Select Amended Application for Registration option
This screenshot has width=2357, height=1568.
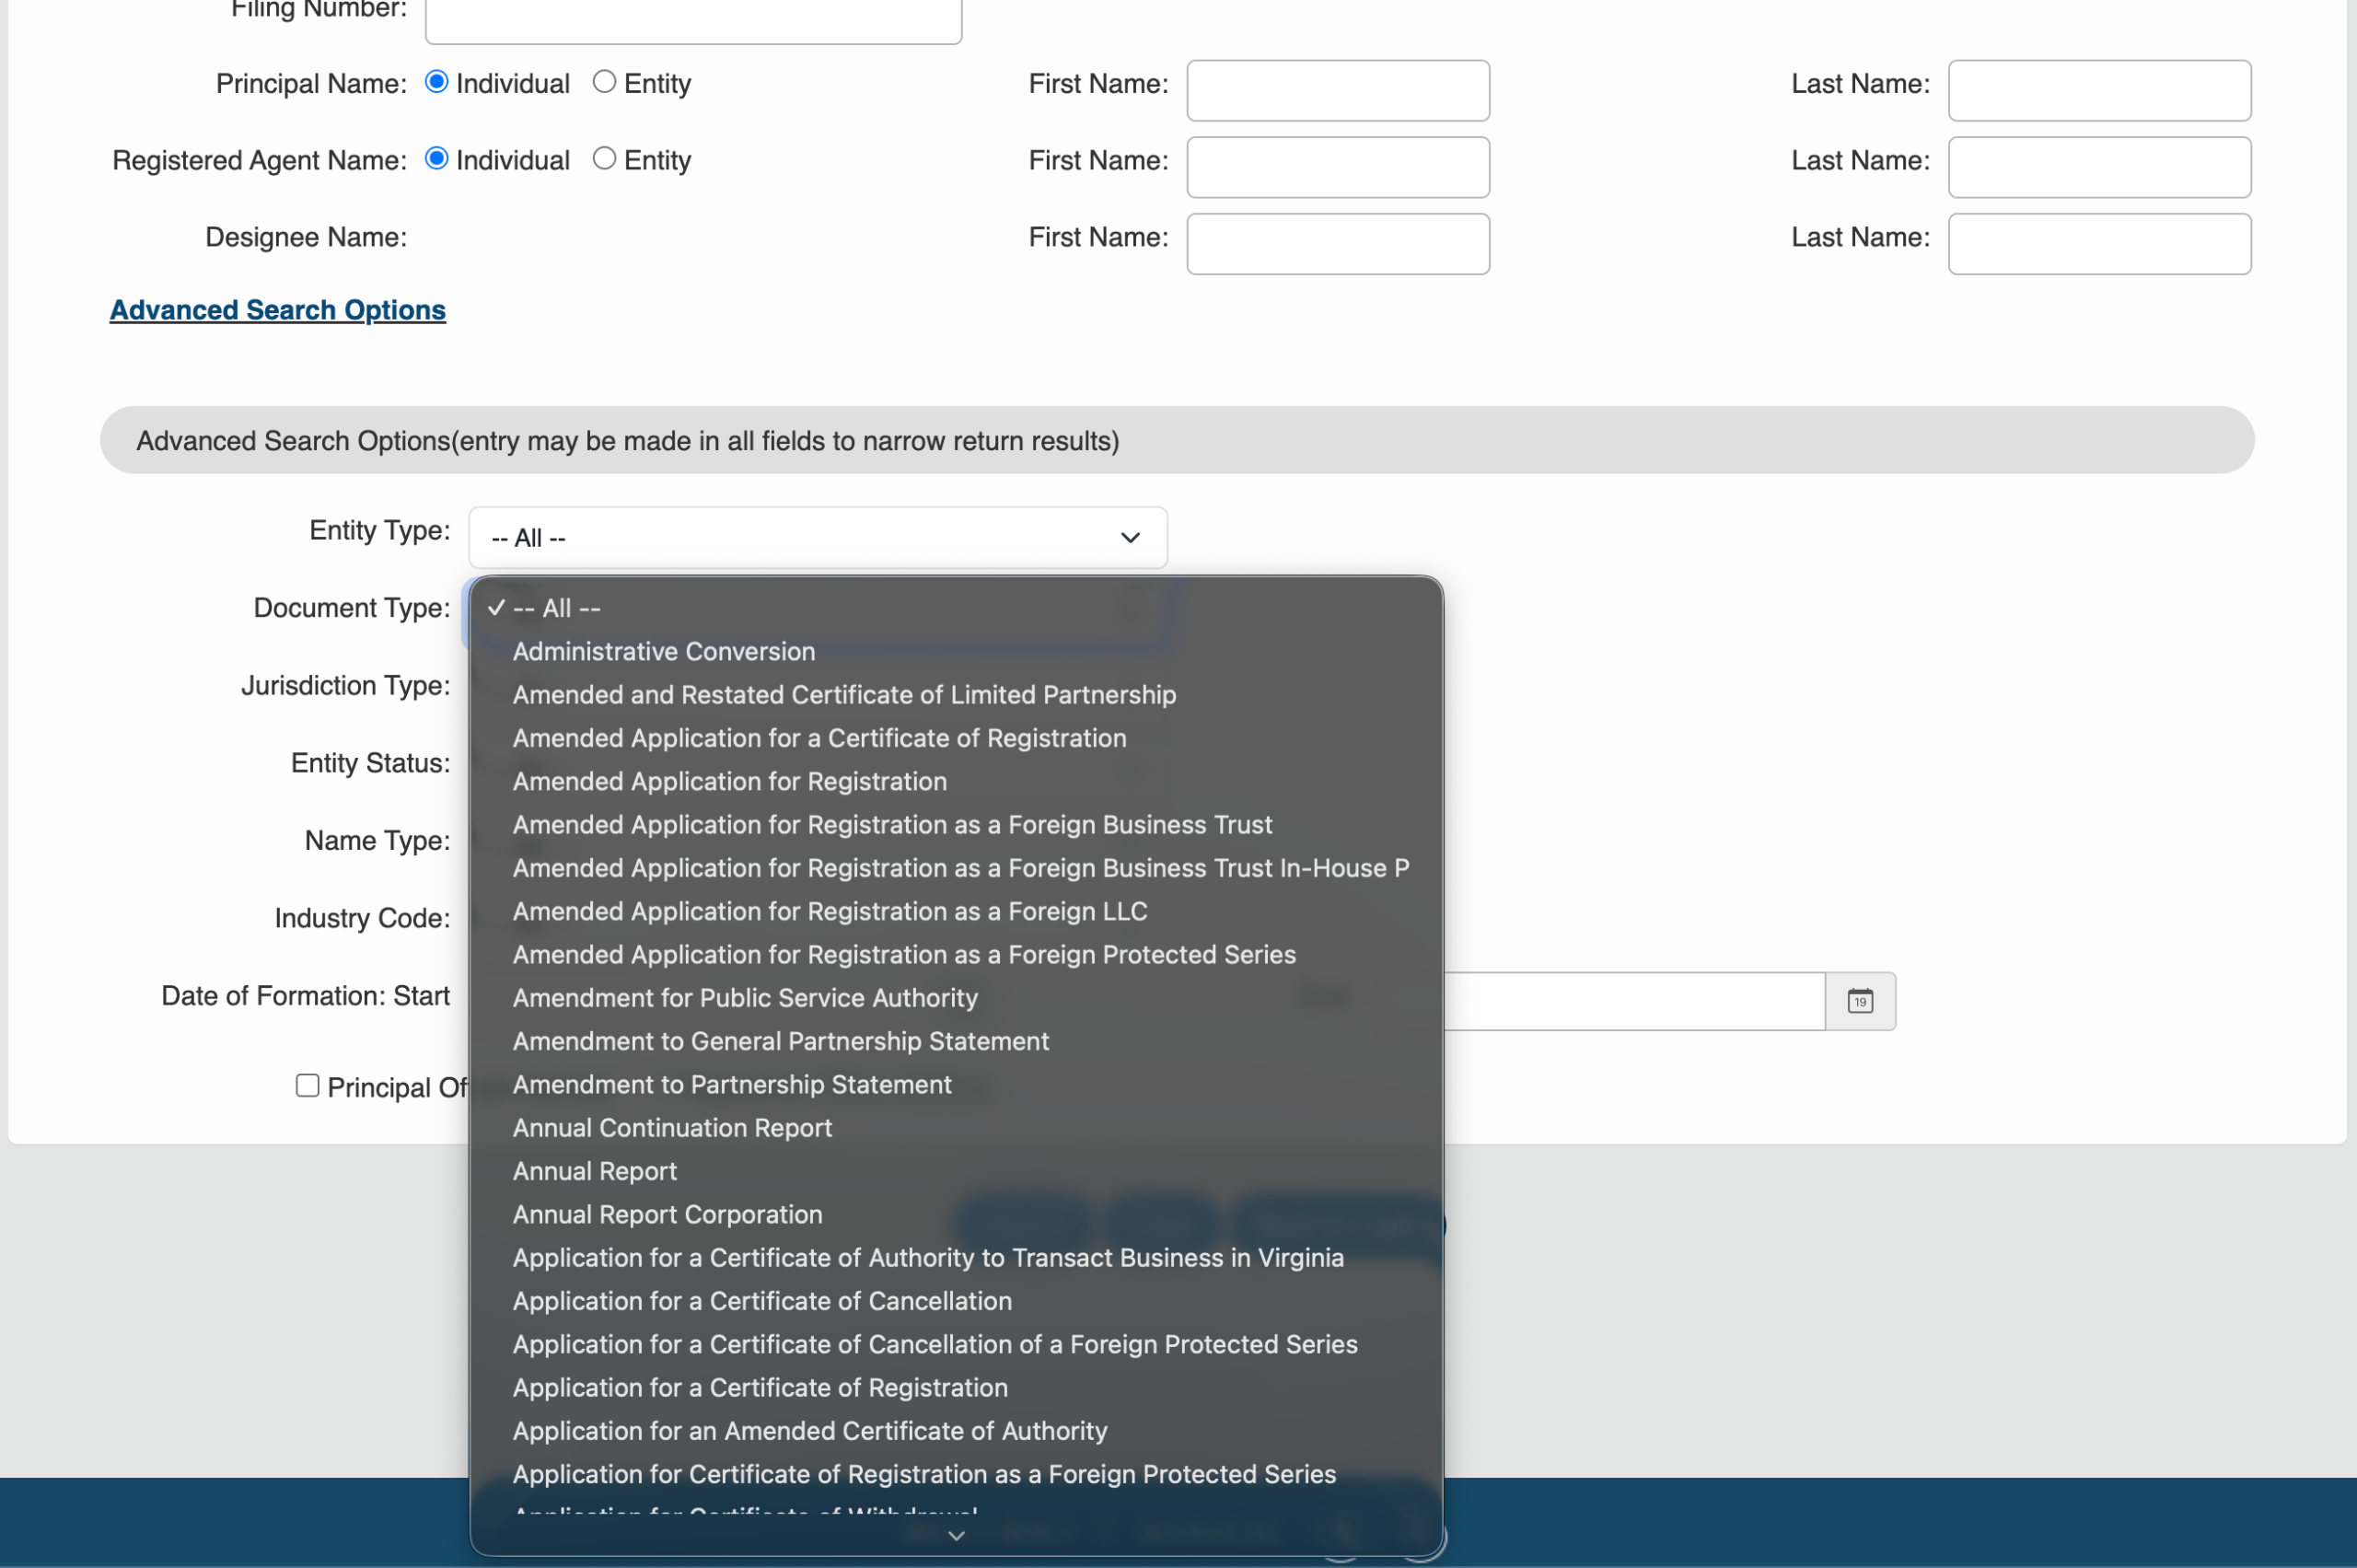click(956, 781)
